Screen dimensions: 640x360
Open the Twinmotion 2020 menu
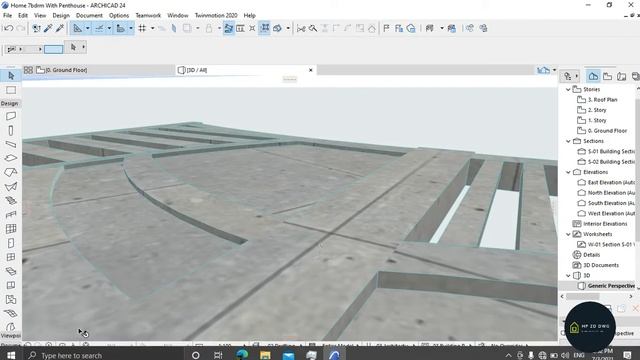click(216, 16)
